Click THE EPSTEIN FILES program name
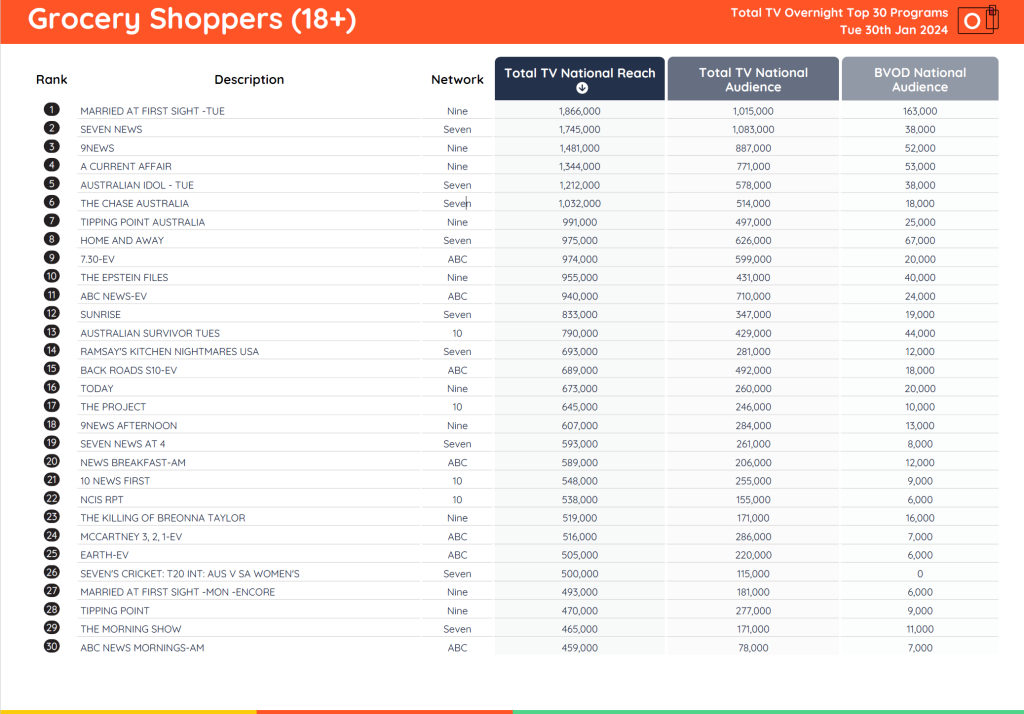Screen dimensions: 1024x714 coord(124,278)
